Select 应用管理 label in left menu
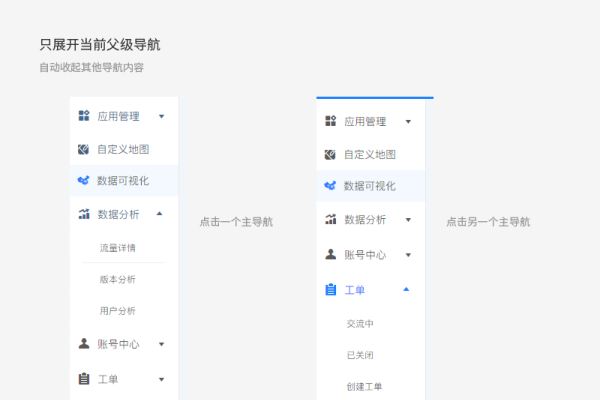 (118, 116)
